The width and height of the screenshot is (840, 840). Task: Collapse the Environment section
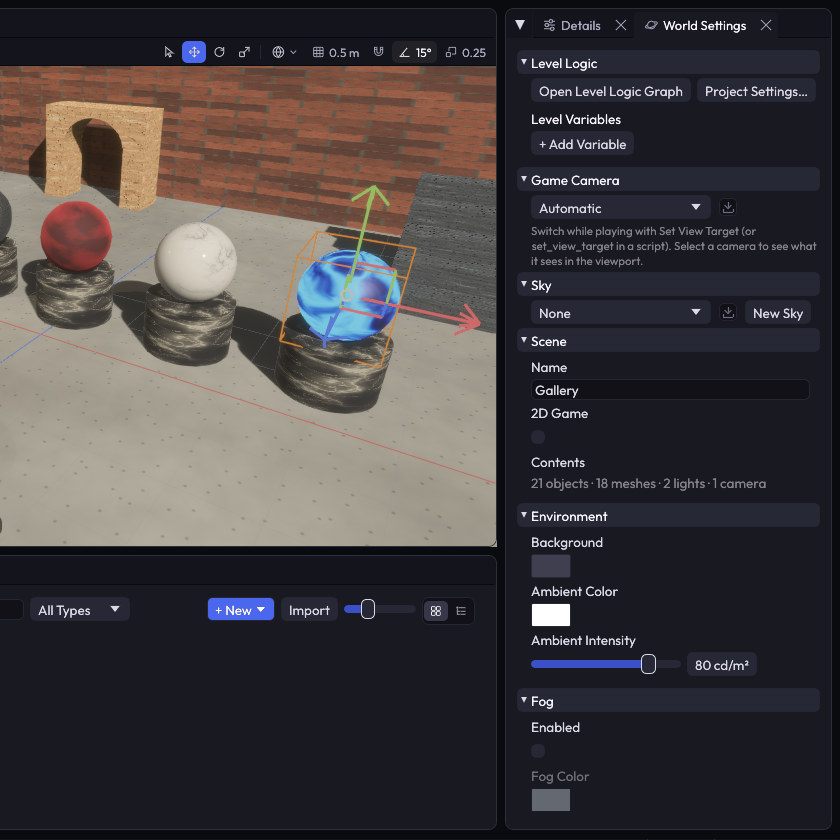click(x=668, y=516)
